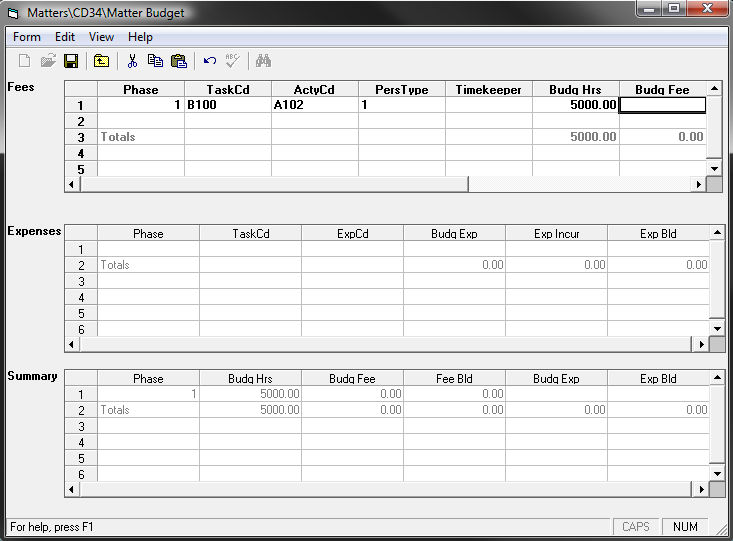The image size is (733, 541).
Task: Click the New document toolbar icon
Action: 25,61
